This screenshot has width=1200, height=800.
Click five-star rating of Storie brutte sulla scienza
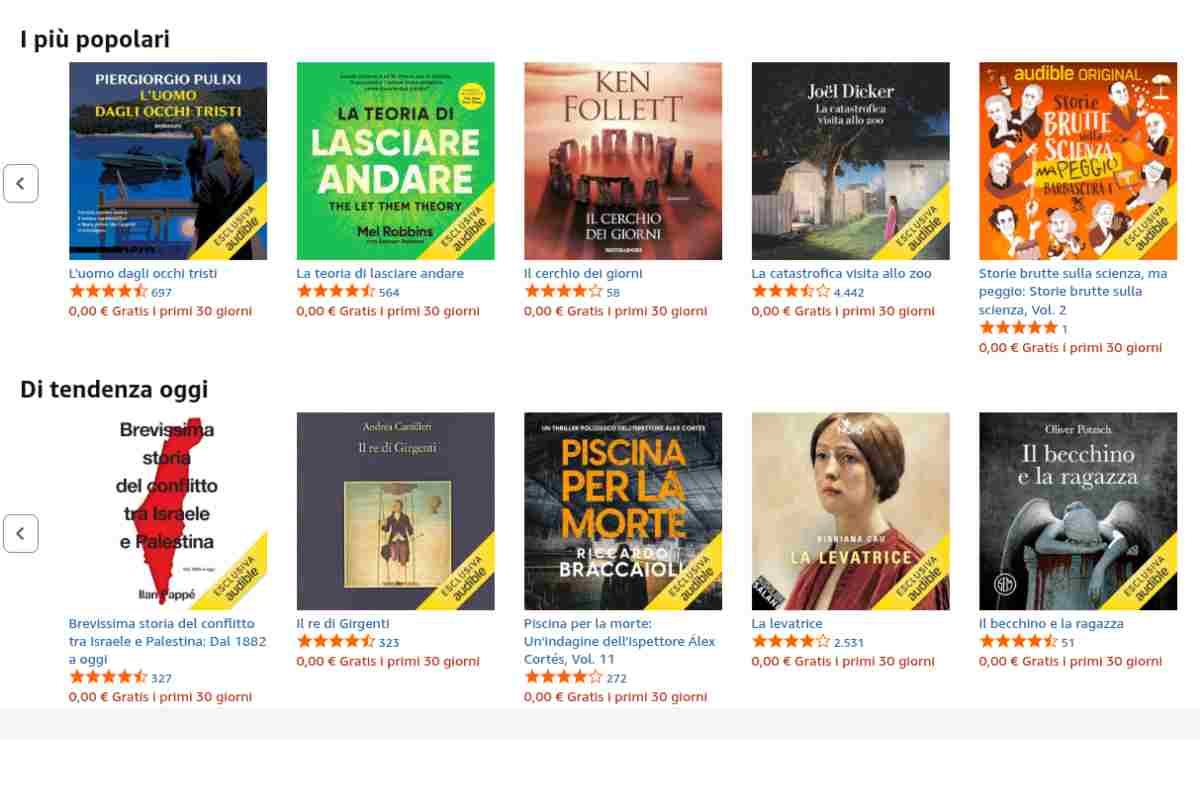pyautogui.click(x=1018, y=327)
